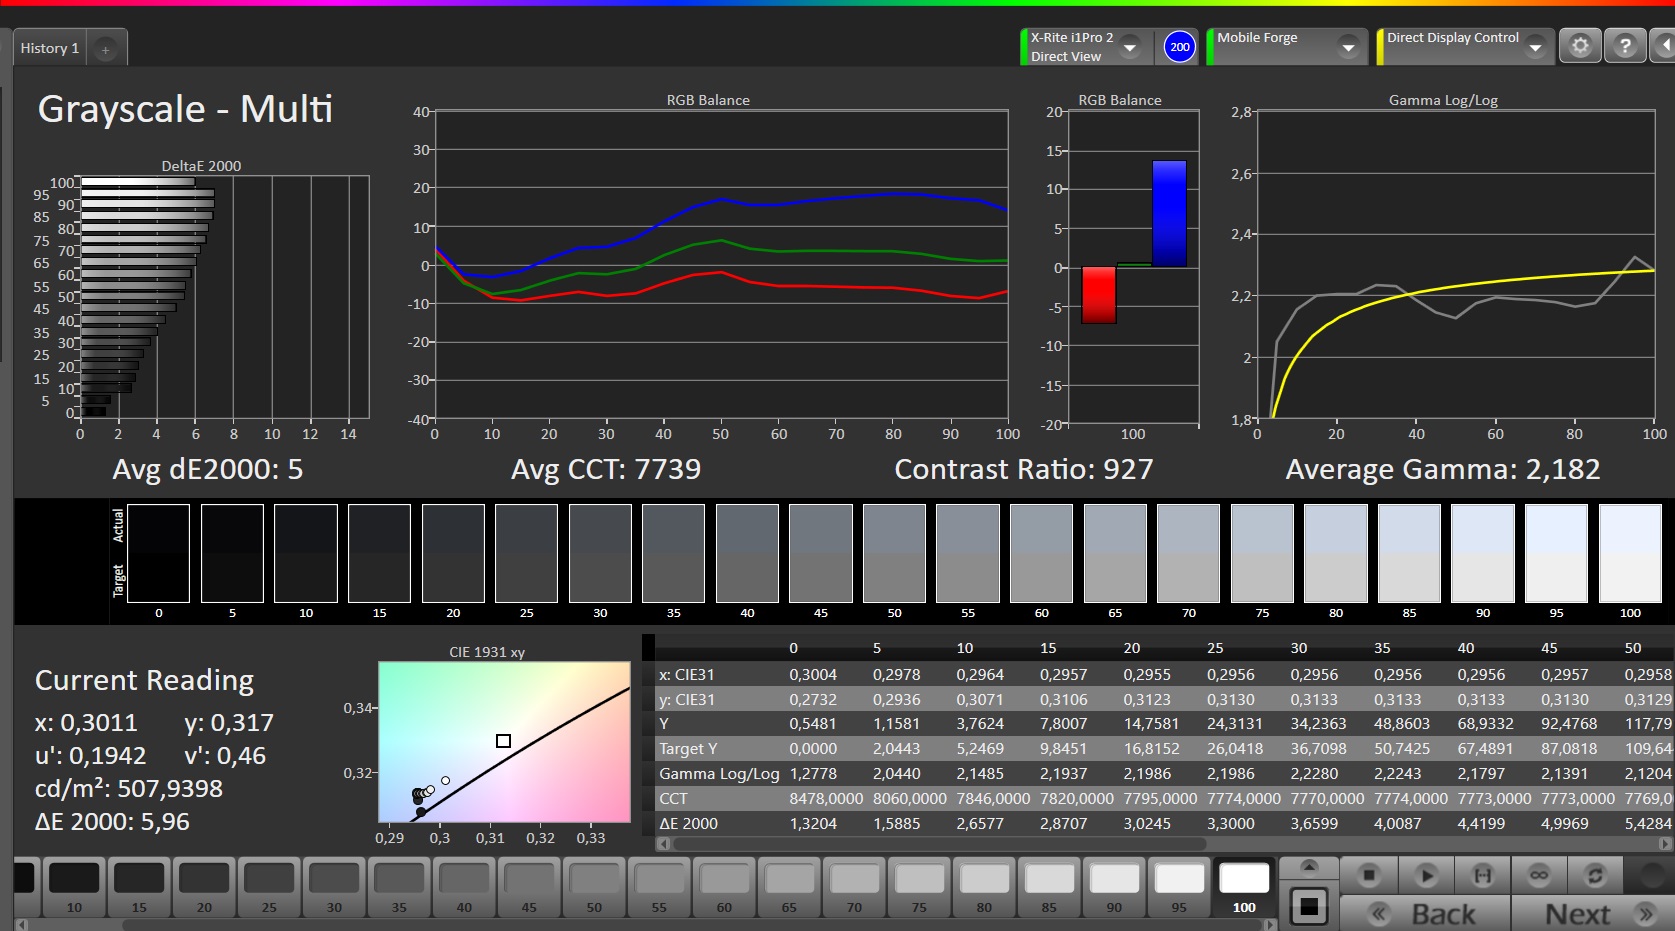
Task: Stop the measurement sequence
Action: [x=1369, y=875]
